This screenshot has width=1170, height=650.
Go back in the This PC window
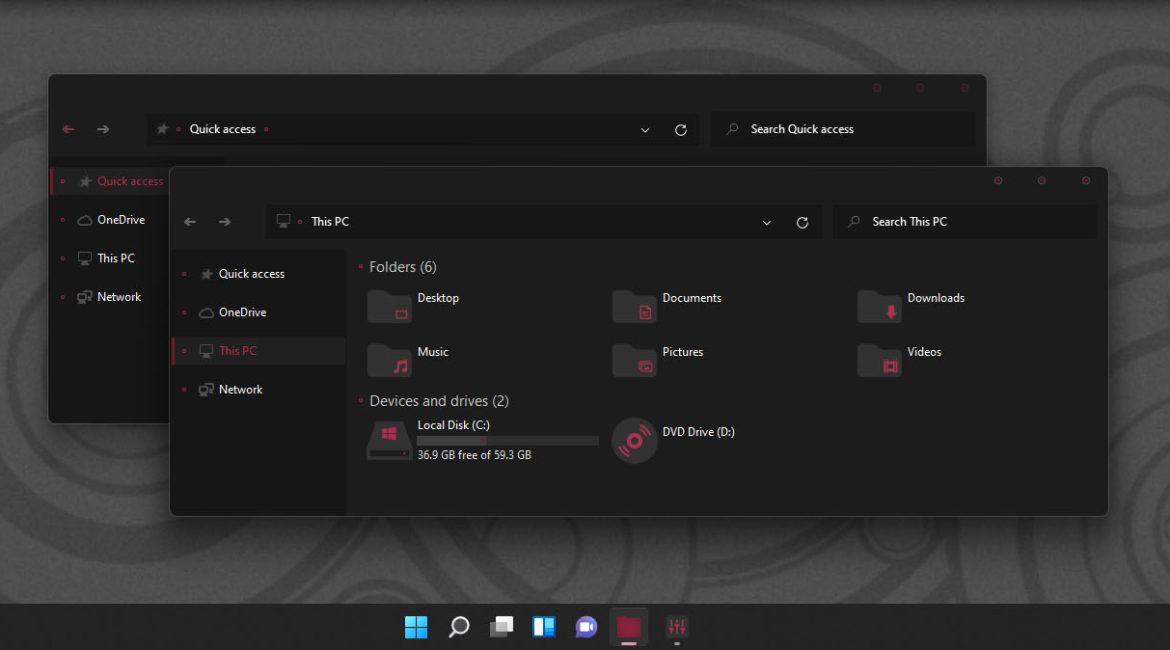pyautogui.click(x=190, y=222)
